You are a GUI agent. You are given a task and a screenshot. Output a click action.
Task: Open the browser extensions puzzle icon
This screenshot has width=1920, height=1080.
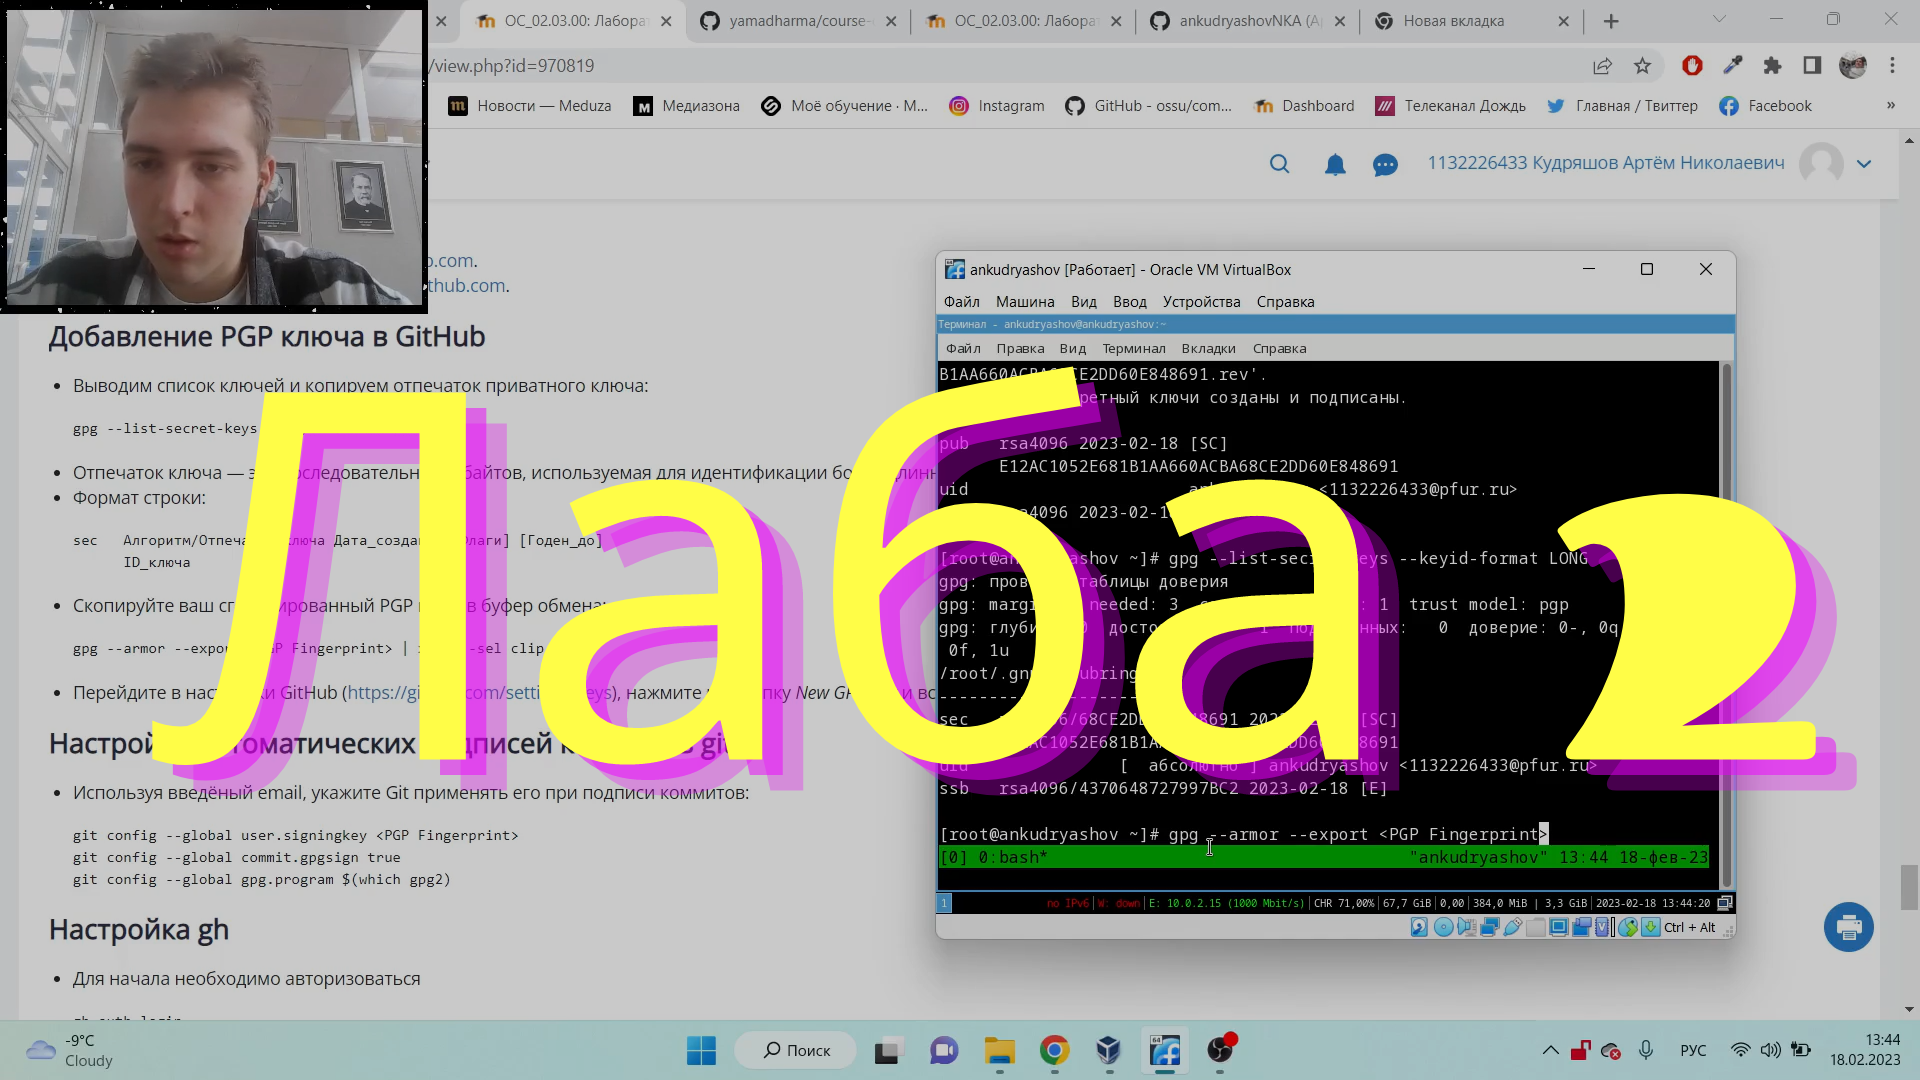tap(1772, 66)
